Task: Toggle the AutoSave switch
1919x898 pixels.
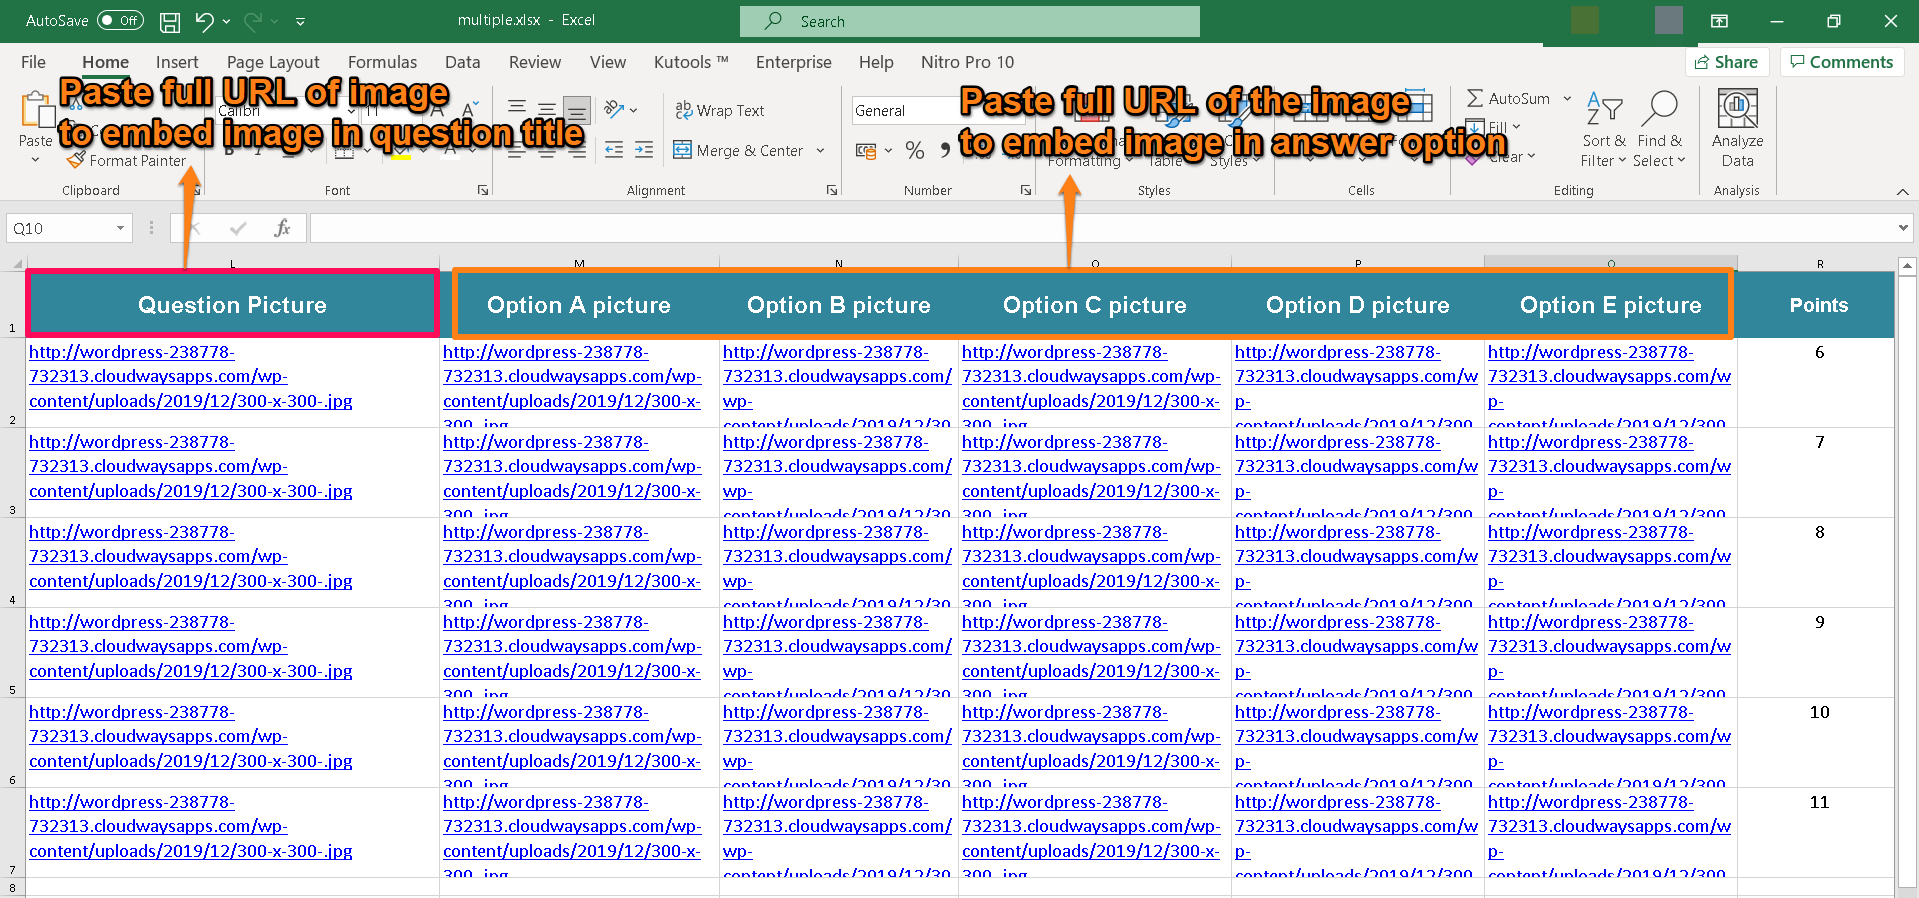Action: click(x=120, y=21)
